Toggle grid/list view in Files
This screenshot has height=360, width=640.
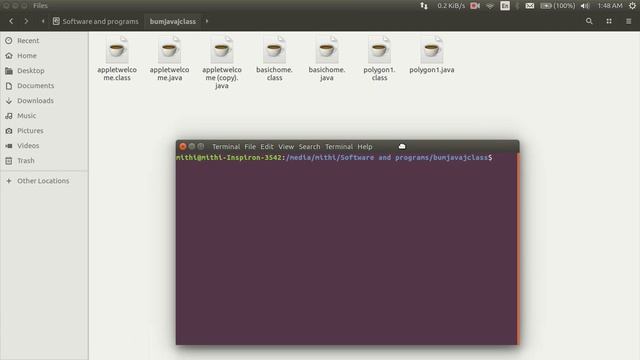(x=609, y=21)
